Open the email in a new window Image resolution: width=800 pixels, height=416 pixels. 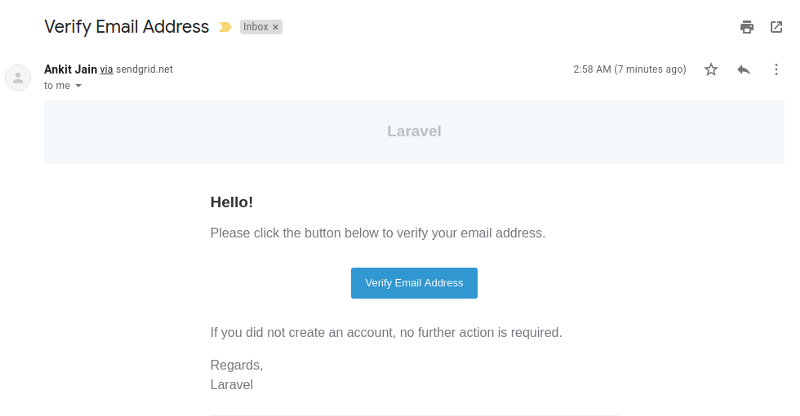776,27
